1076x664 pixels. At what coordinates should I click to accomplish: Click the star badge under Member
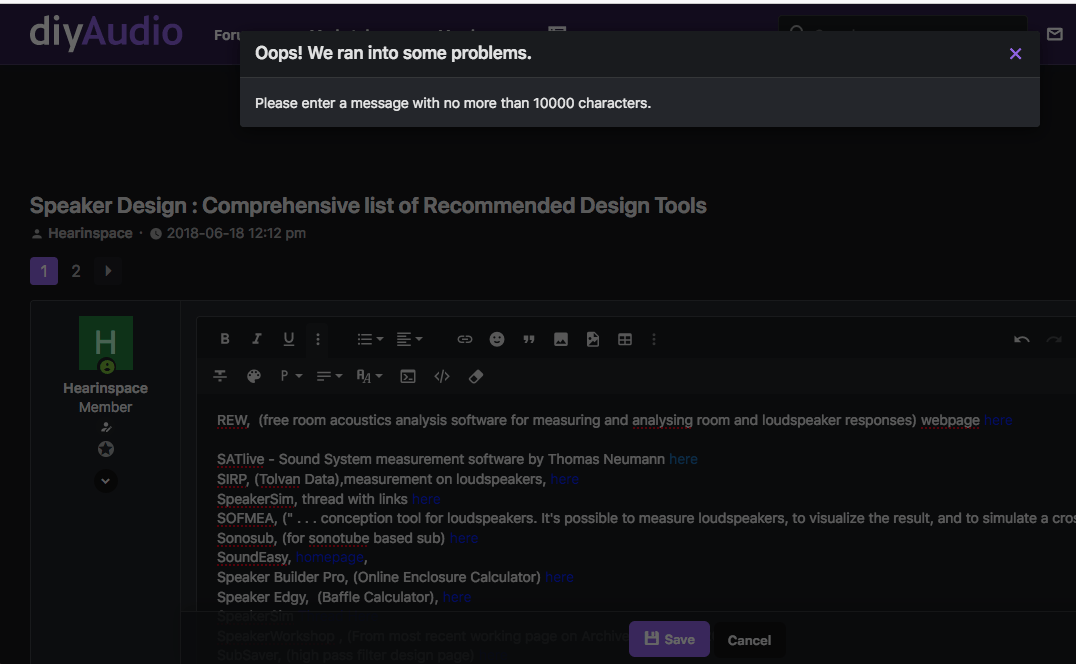coord(106,449)
